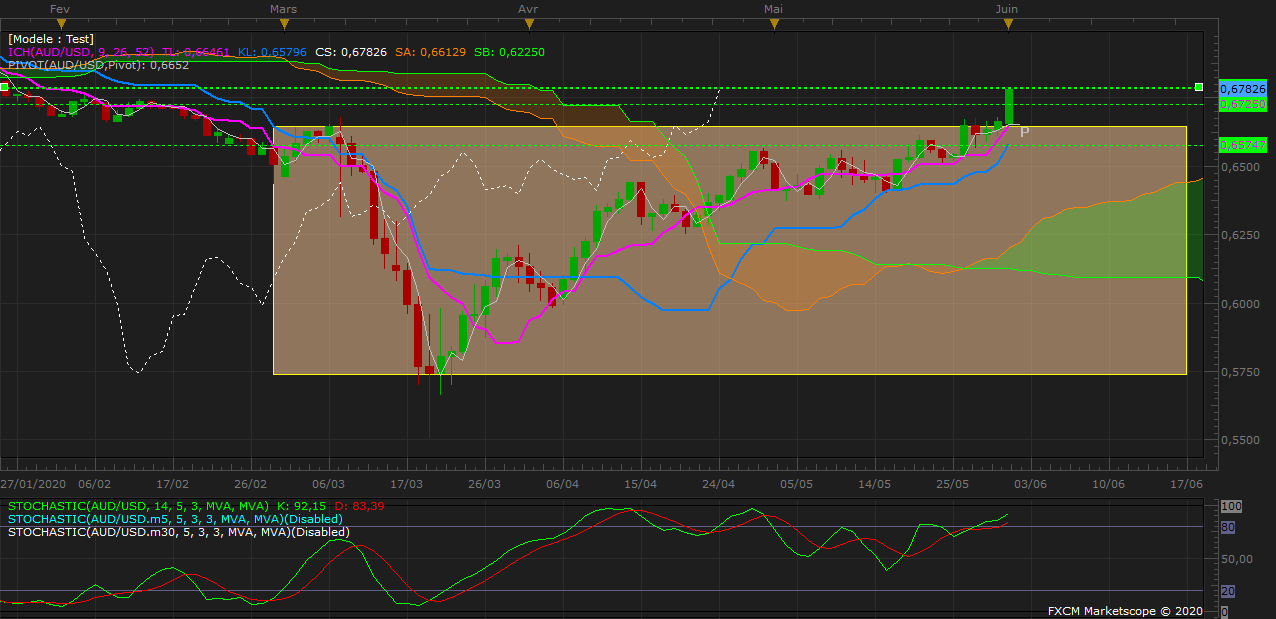1276x619 pixels.
Task: Click the 20 oversold level label
Action: coord(1229,591)
